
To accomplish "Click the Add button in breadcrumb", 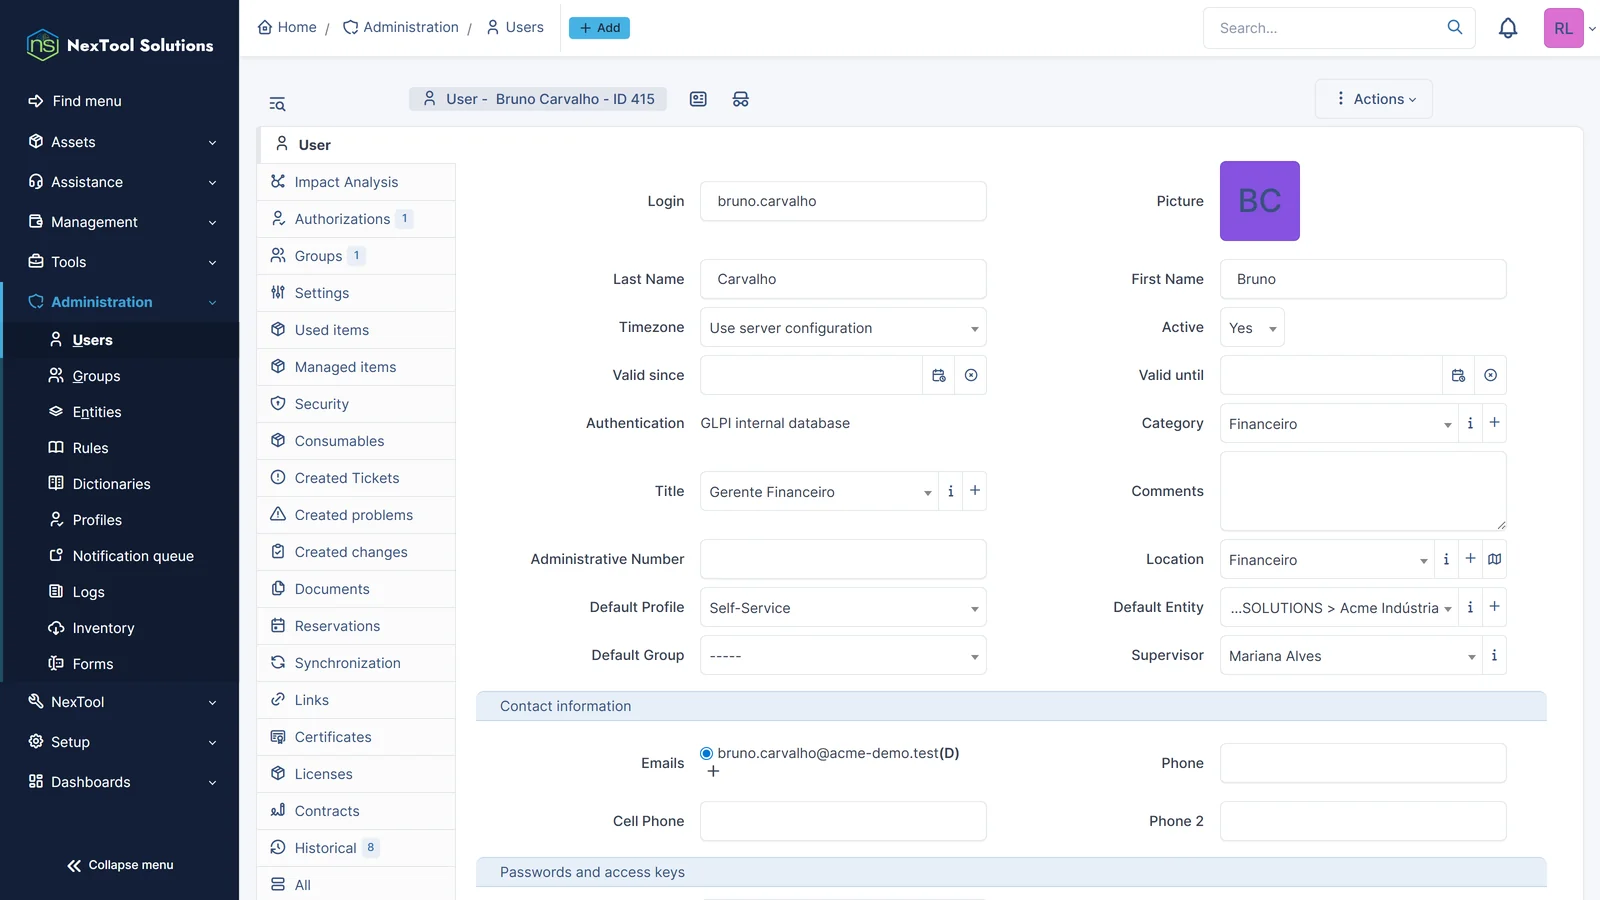I will (x=599, y=28).
